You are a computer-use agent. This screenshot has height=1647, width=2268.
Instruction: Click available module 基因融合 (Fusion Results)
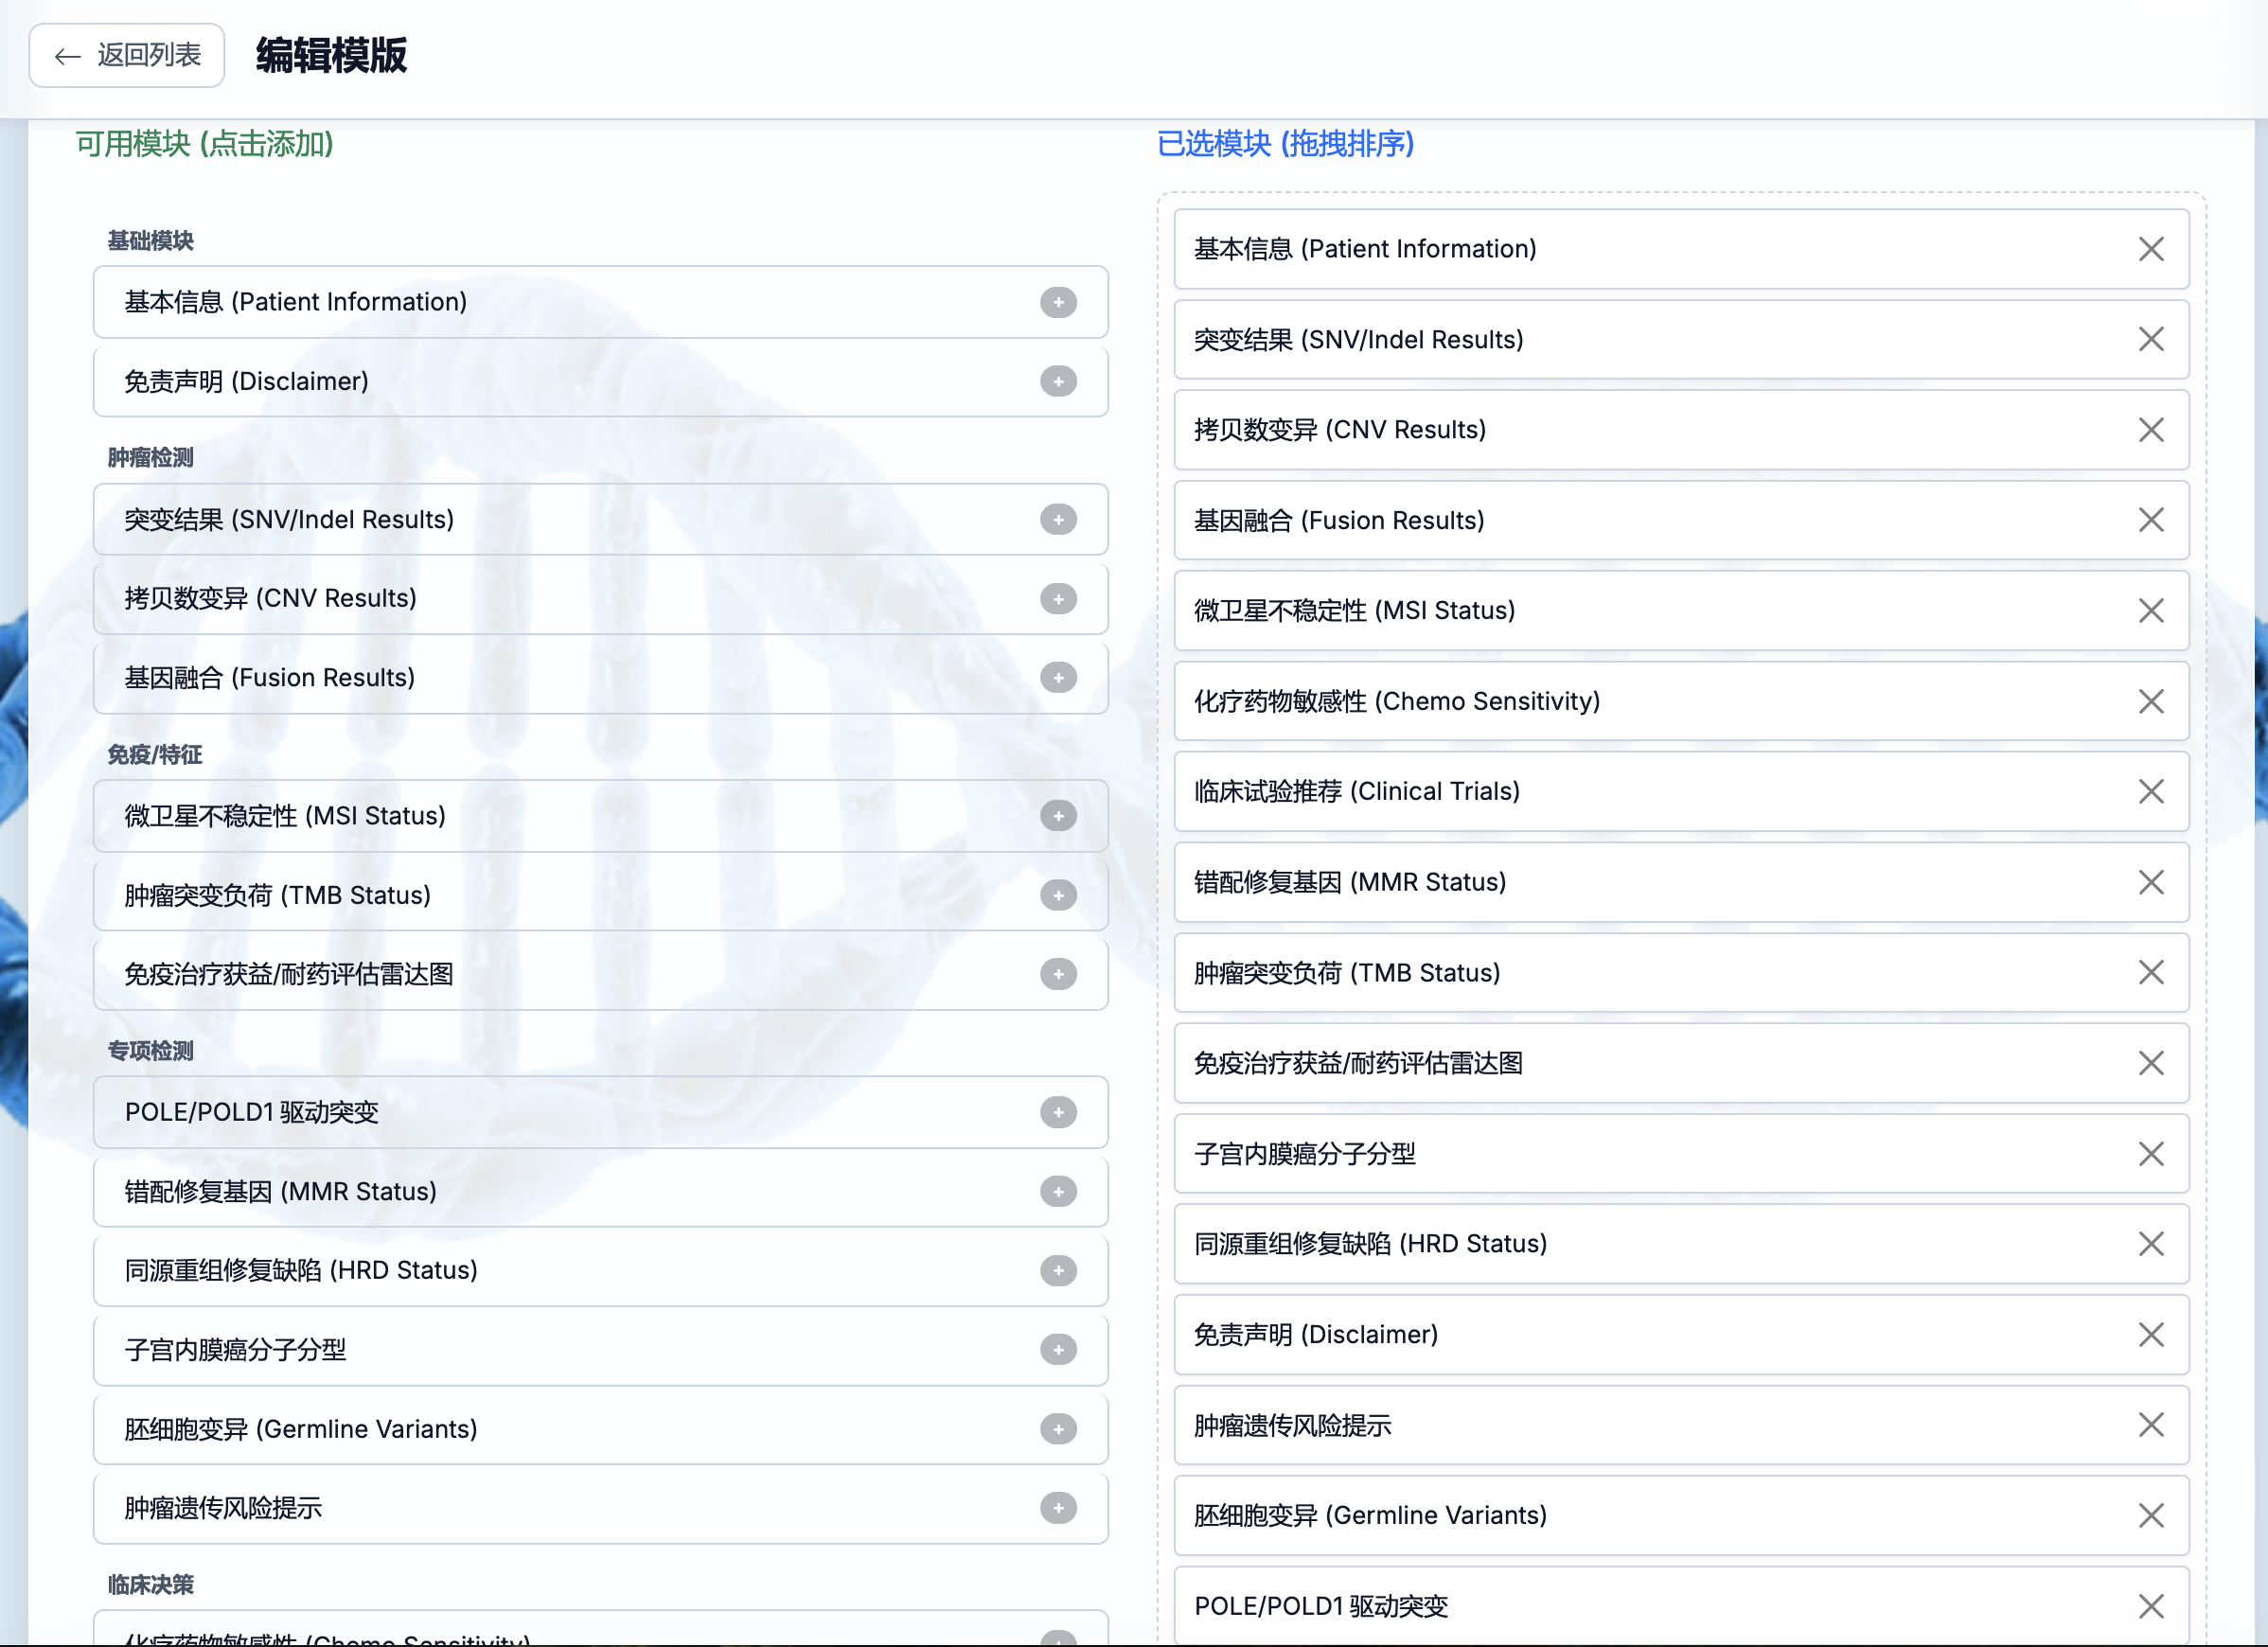pyautogui.click(x=560, y=678)
